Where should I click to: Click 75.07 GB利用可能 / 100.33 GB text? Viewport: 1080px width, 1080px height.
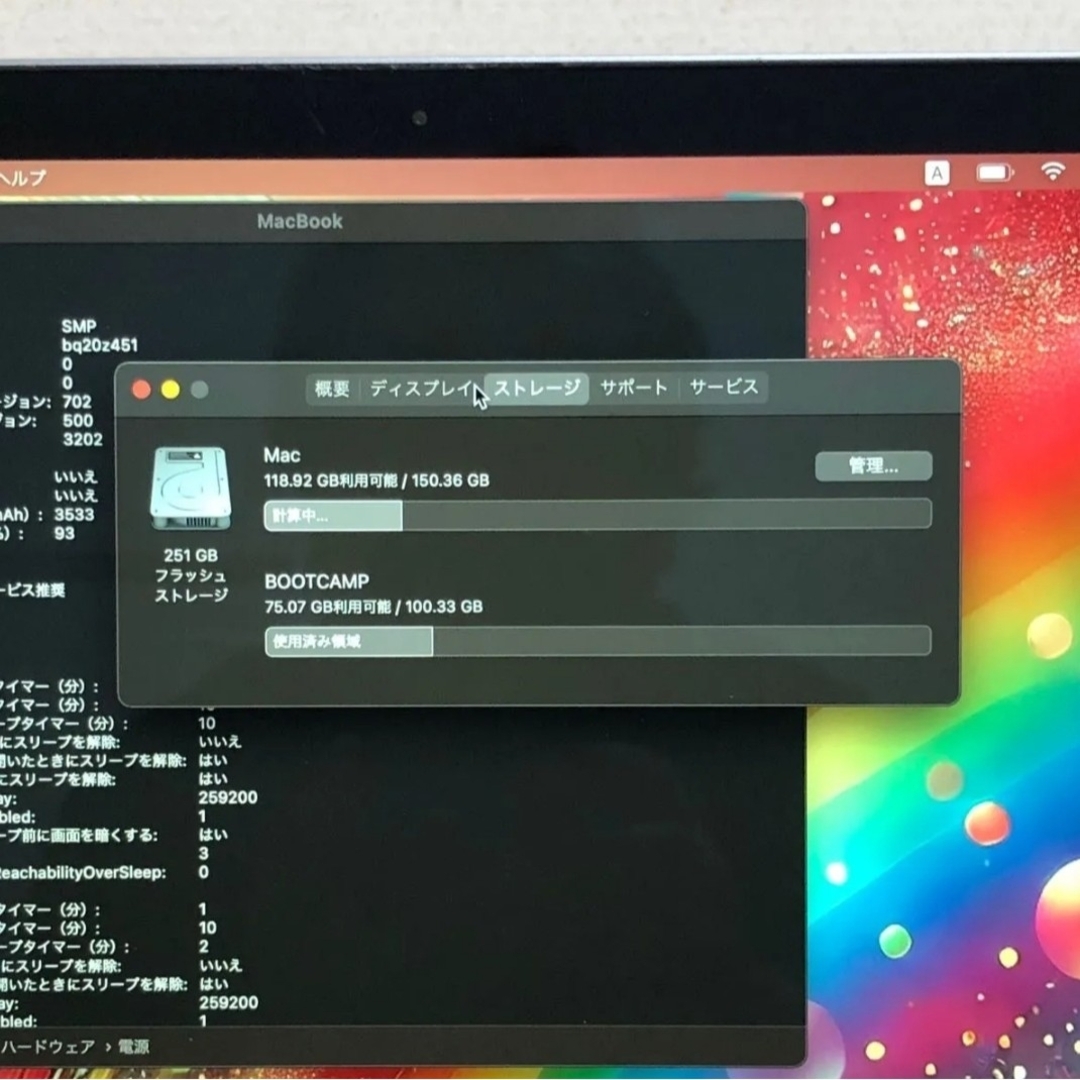(x=373, y=607)
